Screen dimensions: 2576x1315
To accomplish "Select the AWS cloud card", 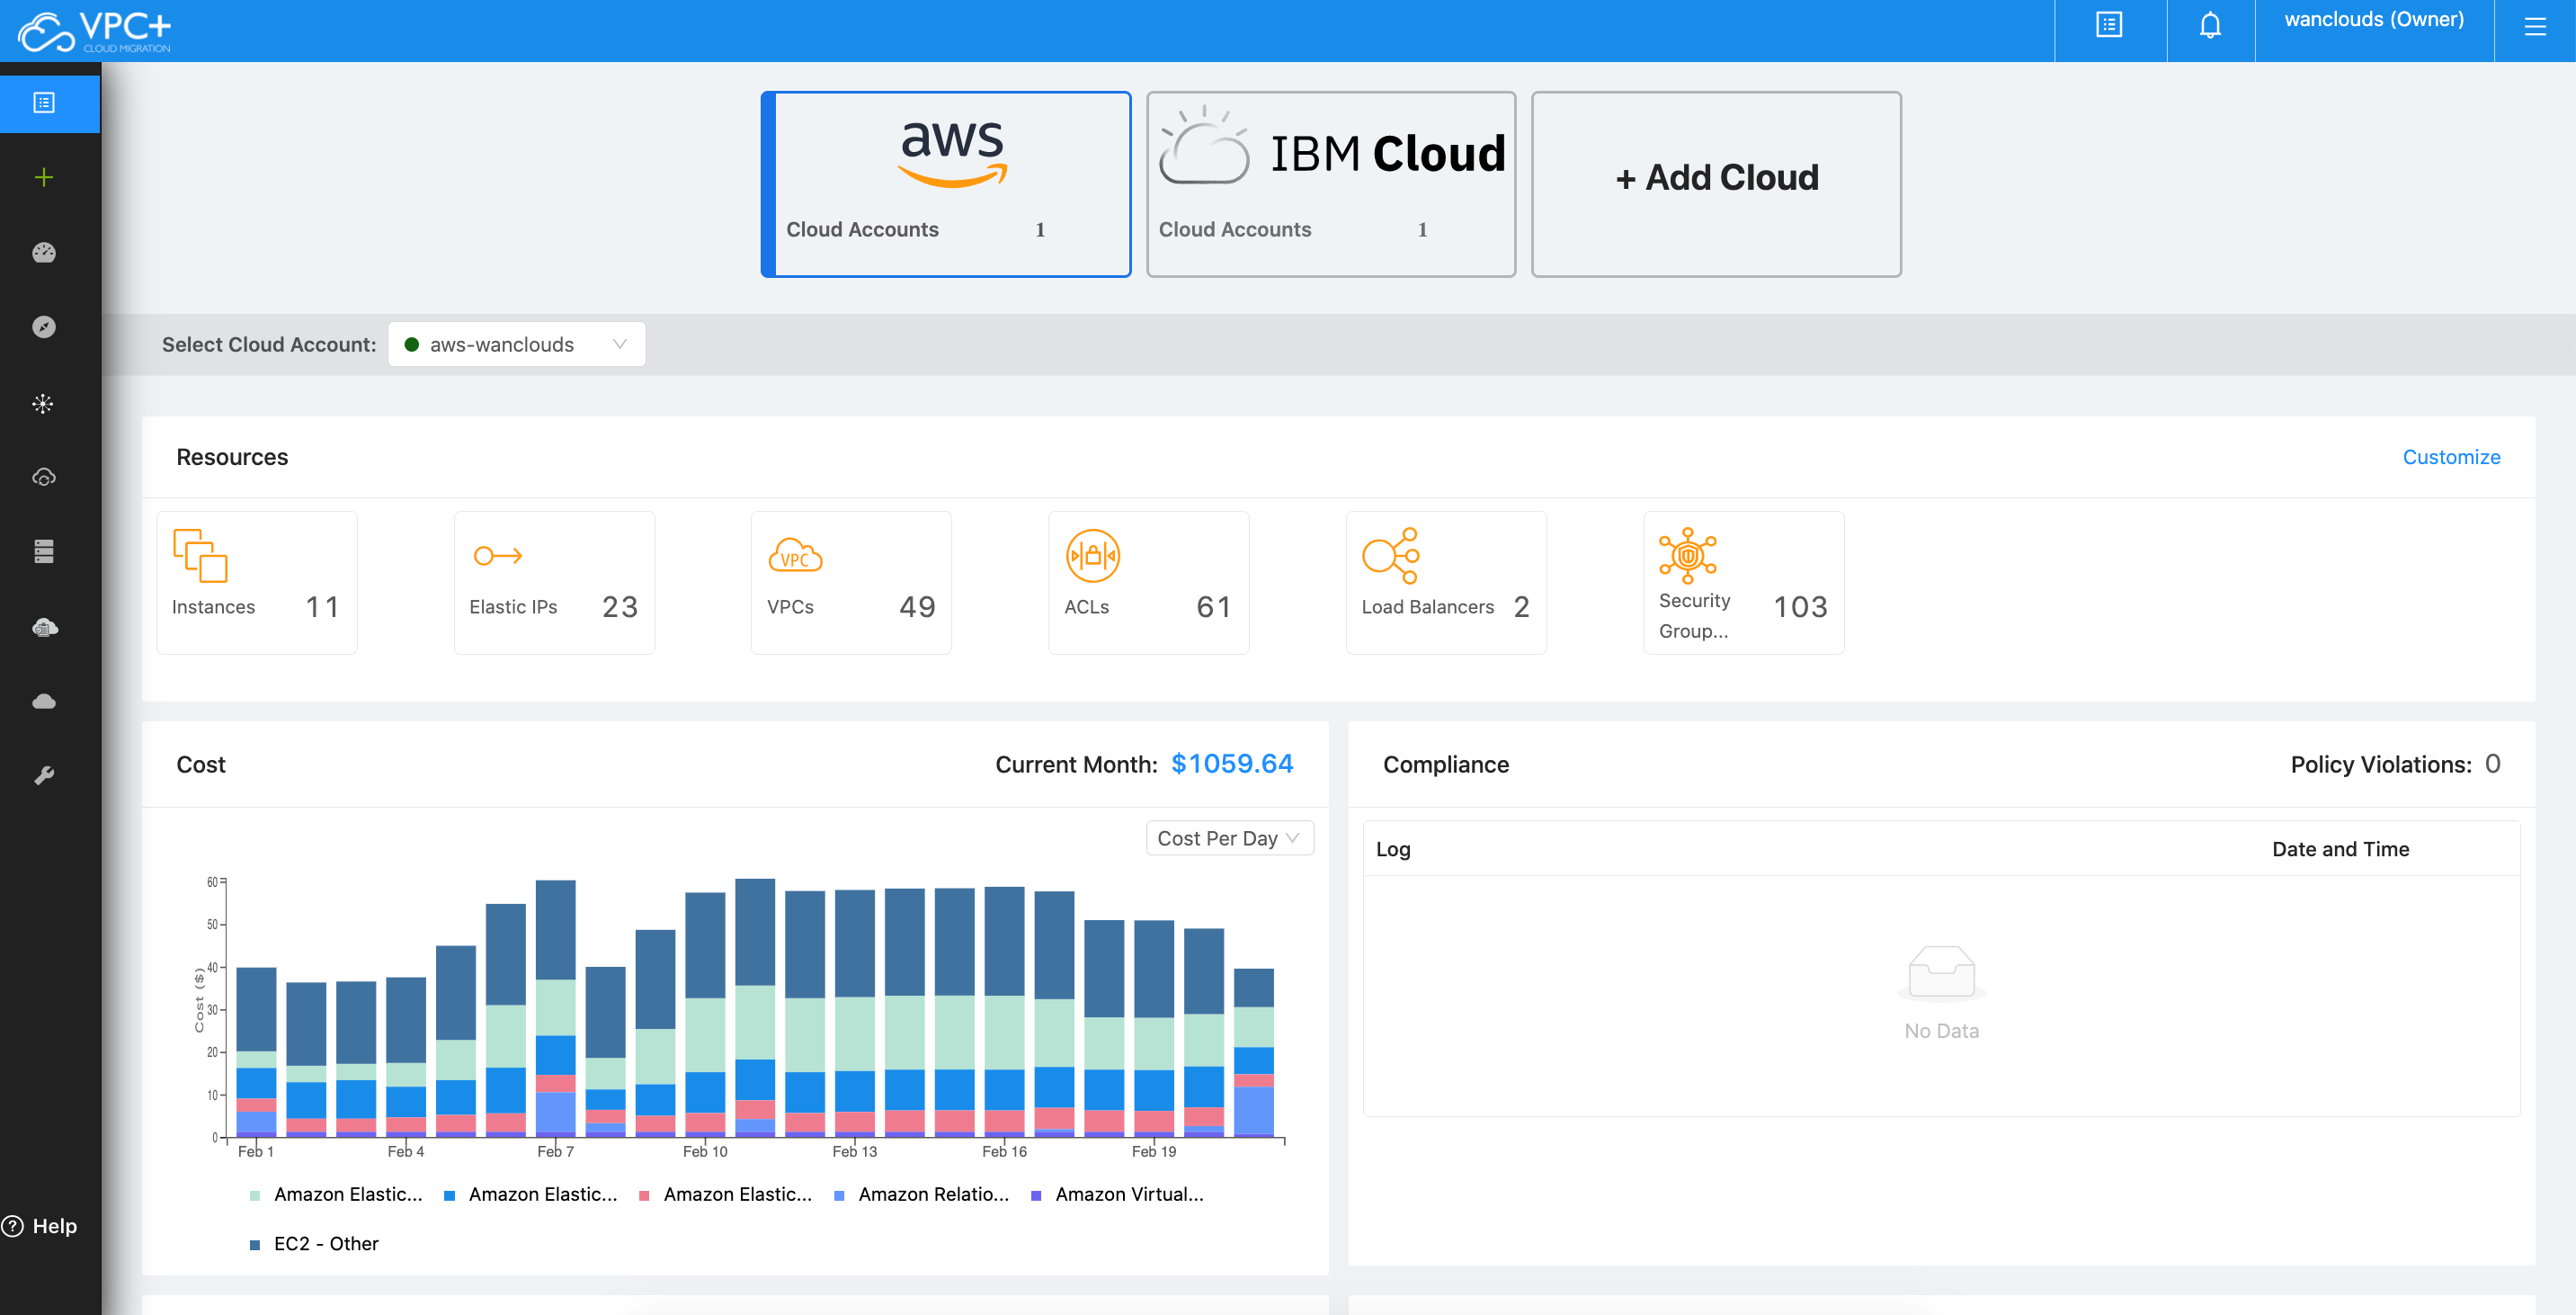I will (x=947, y=184).
